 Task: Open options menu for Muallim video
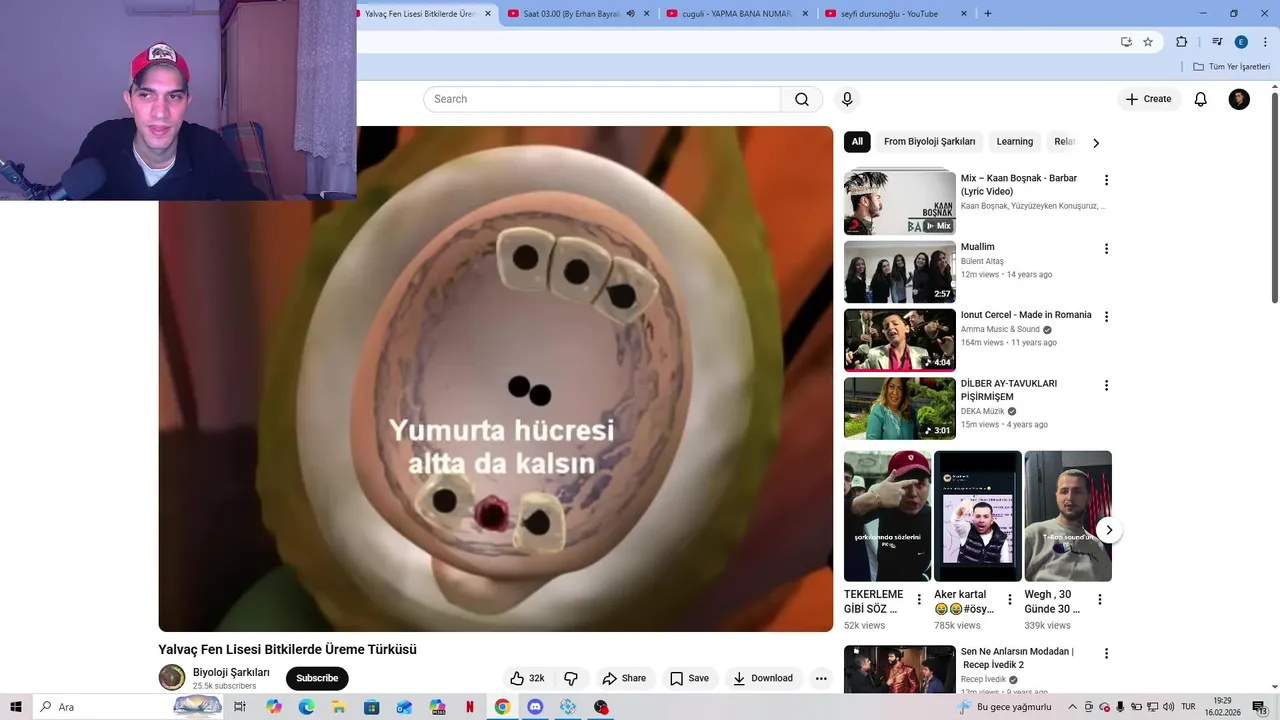coord(1106,248)
